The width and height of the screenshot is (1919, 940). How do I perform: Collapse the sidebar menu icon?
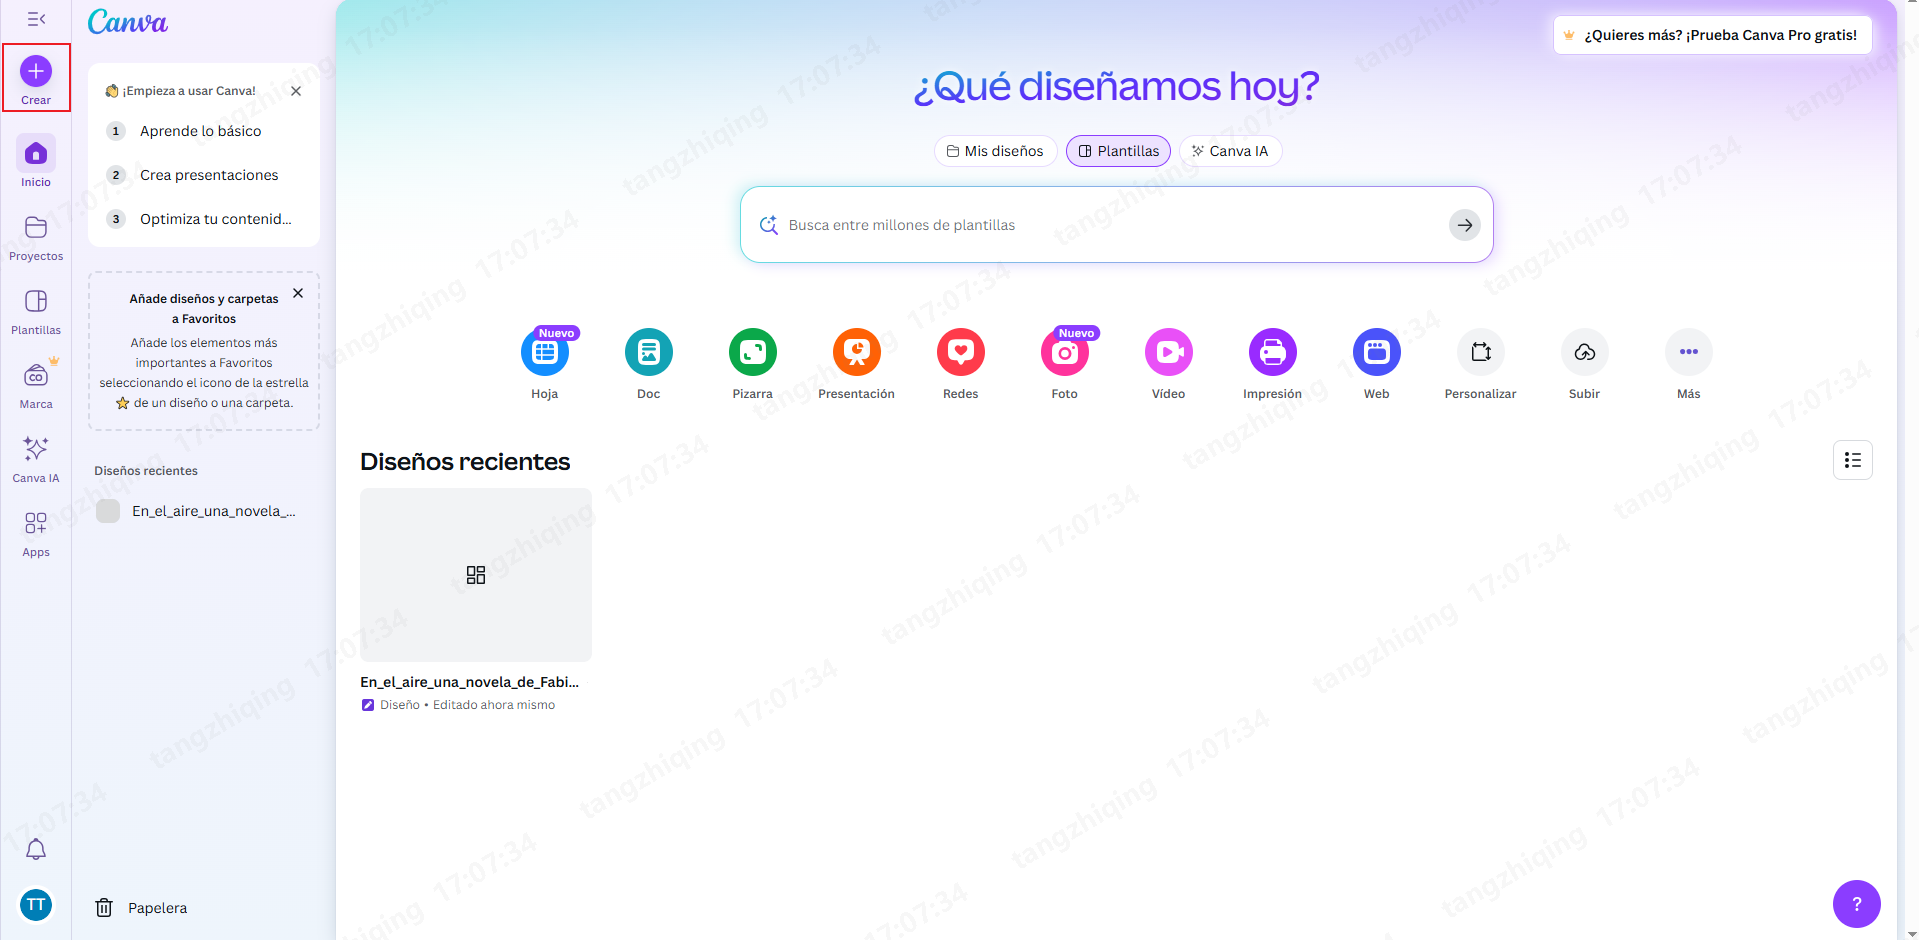click(36, 19)
